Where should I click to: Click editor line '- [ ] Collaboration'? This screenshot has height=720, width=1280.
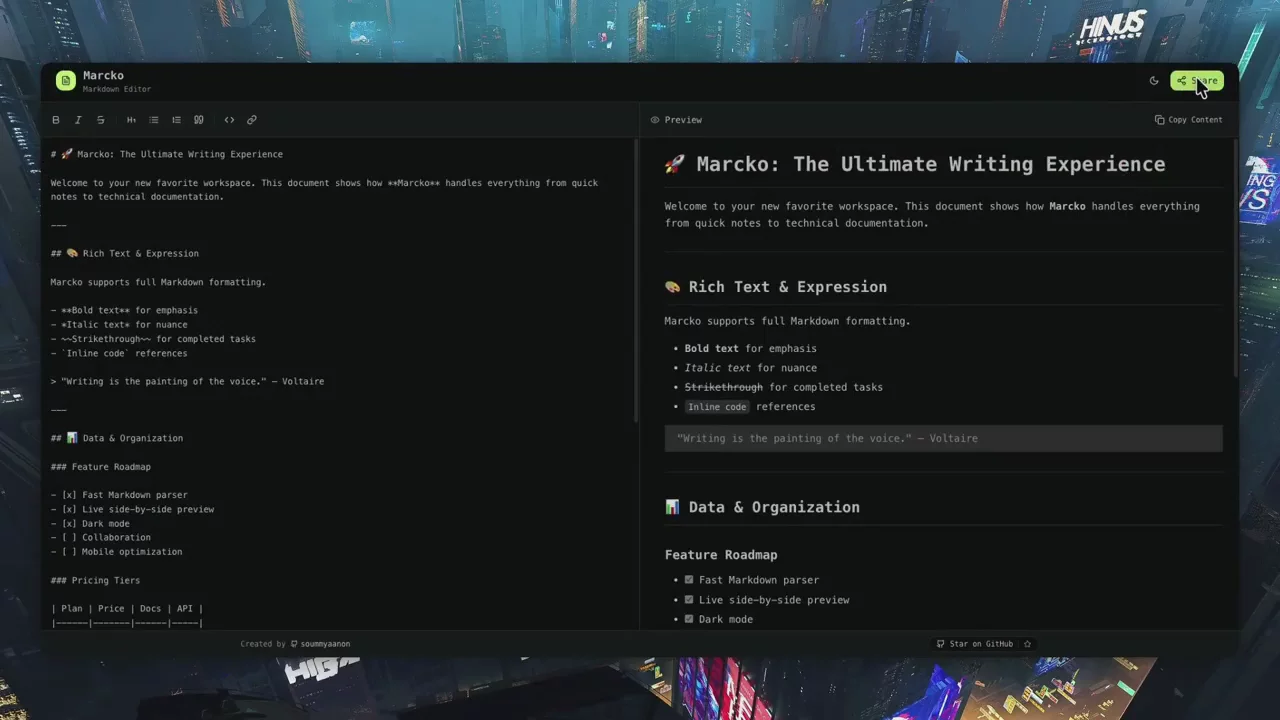pyautogui.click(x=101, y=538)
